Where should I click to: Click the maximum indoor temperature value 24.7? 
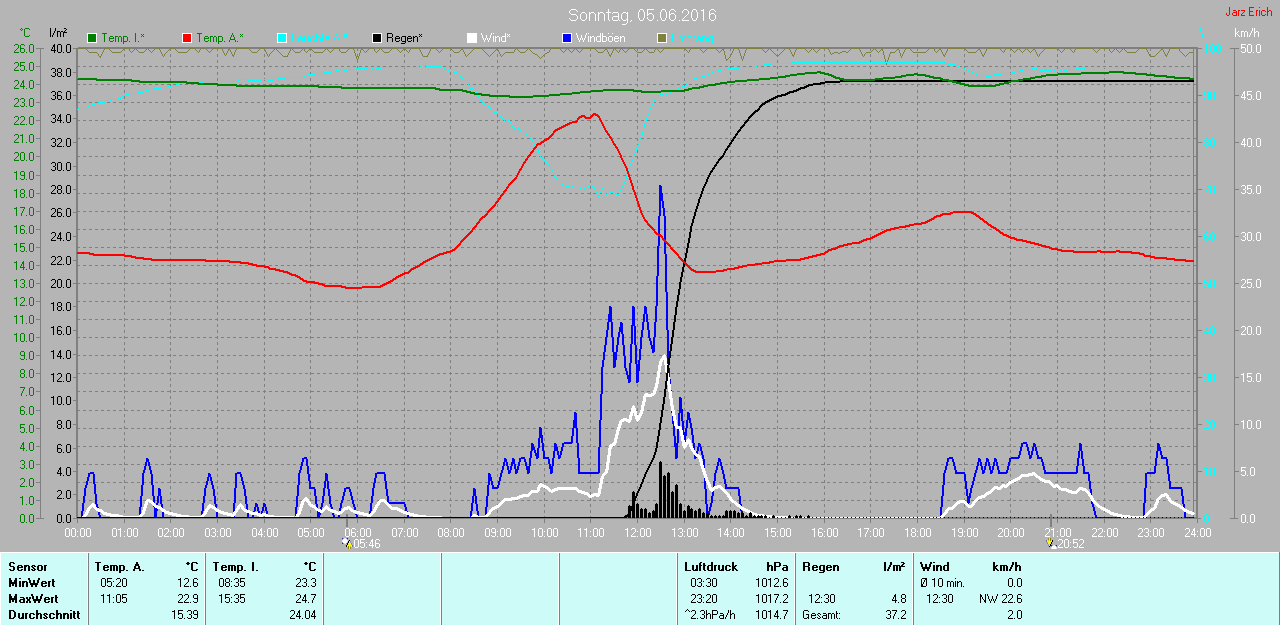(x=305, y=599)
